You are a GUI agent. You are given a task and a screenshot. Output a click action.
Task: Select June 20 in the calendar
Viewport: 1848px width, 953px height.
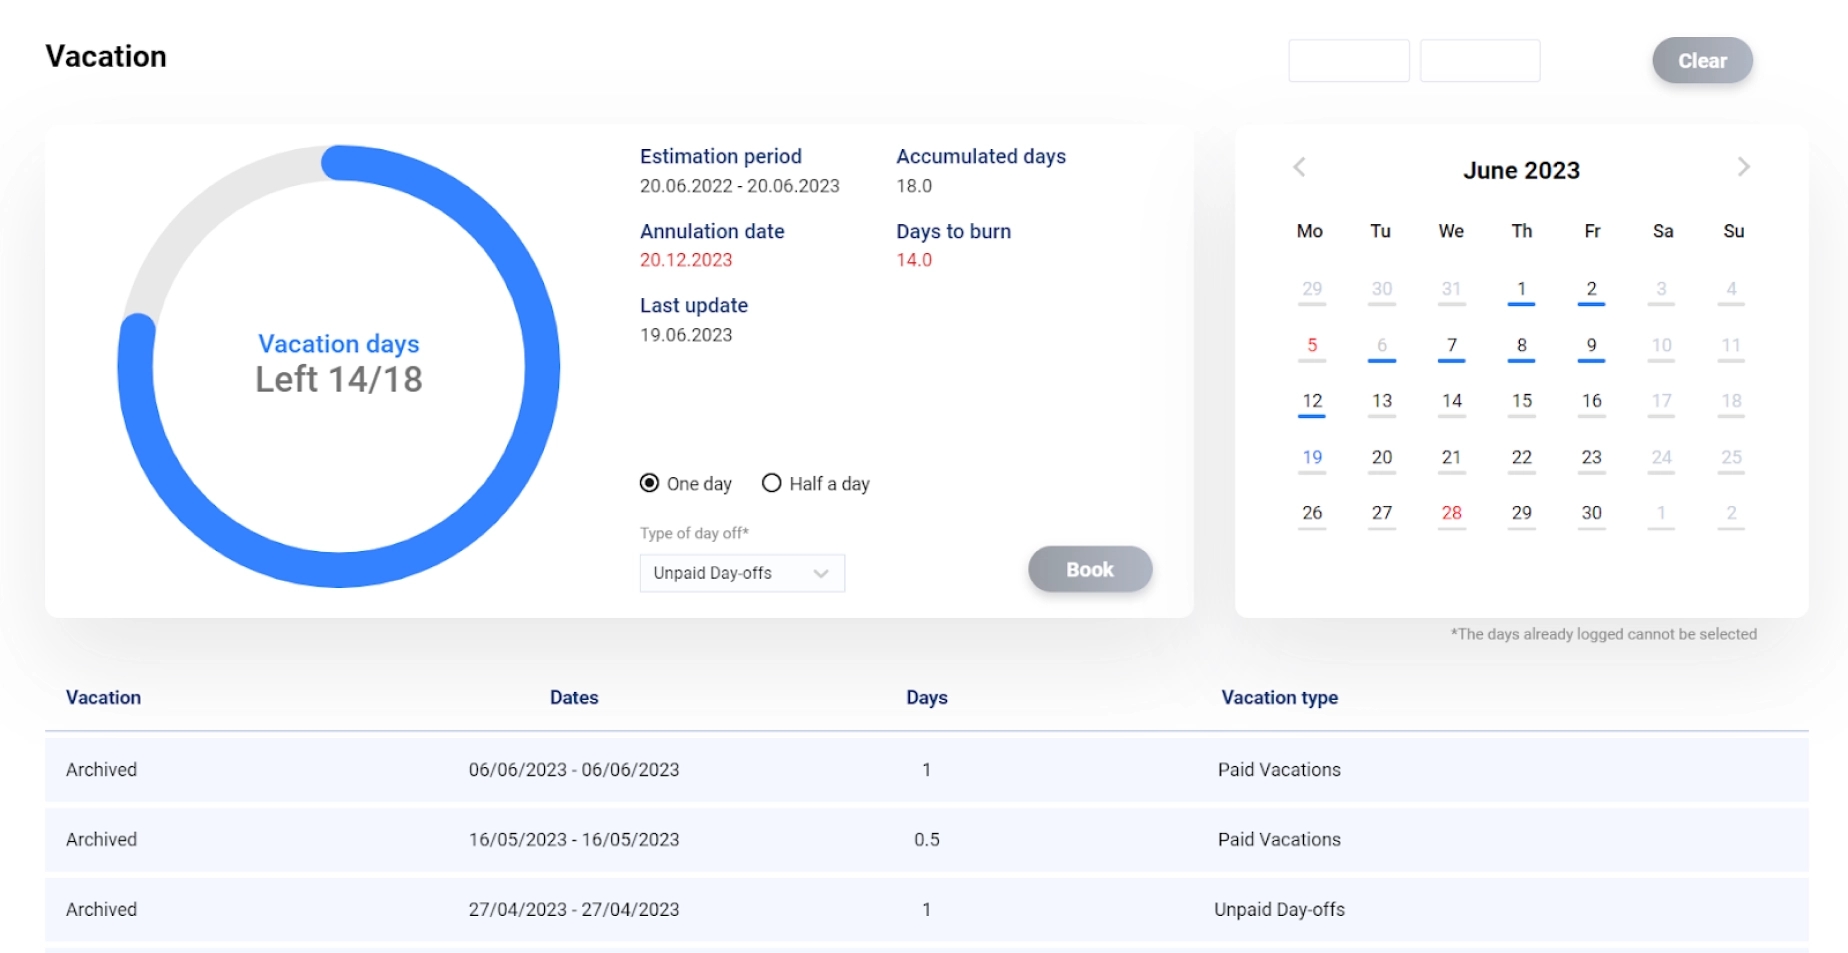point(1381,458)
